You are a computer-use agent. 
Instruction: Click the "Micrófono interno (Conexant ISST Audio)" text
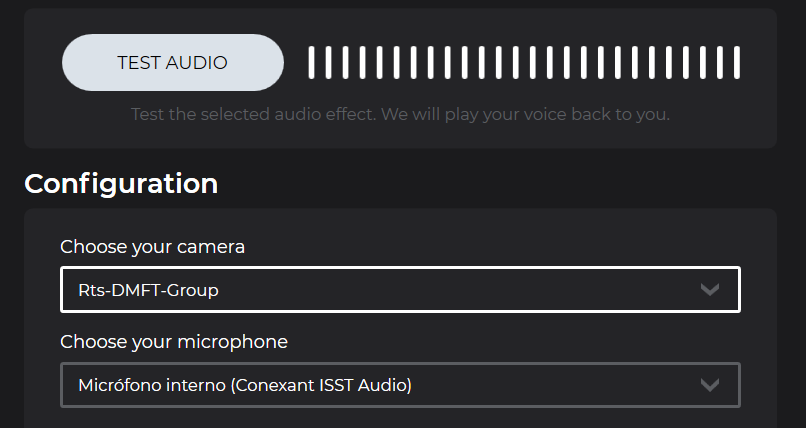tap(245, 385)
